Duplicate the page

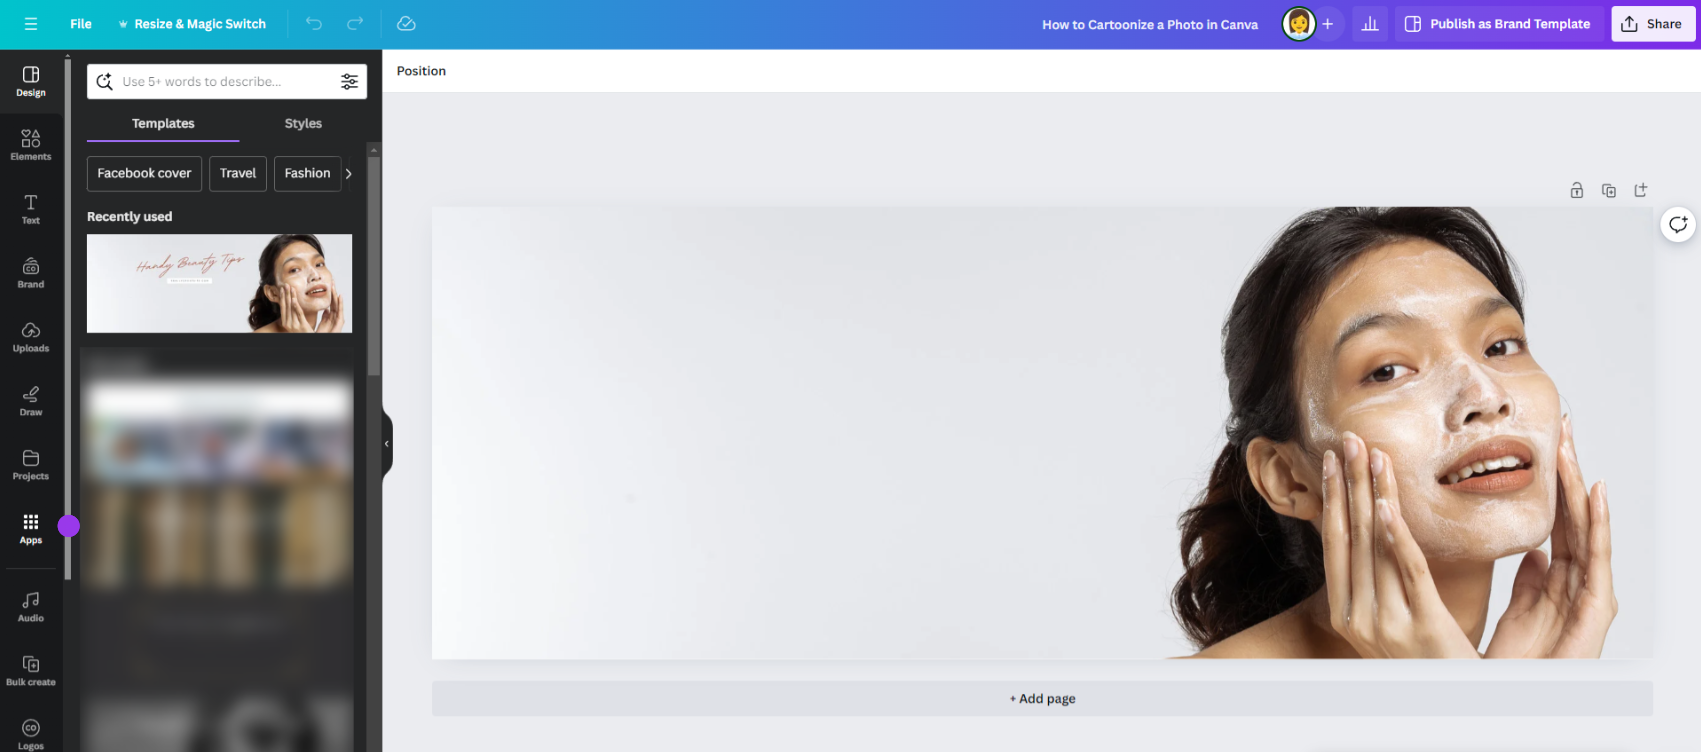pos(1608,190)
